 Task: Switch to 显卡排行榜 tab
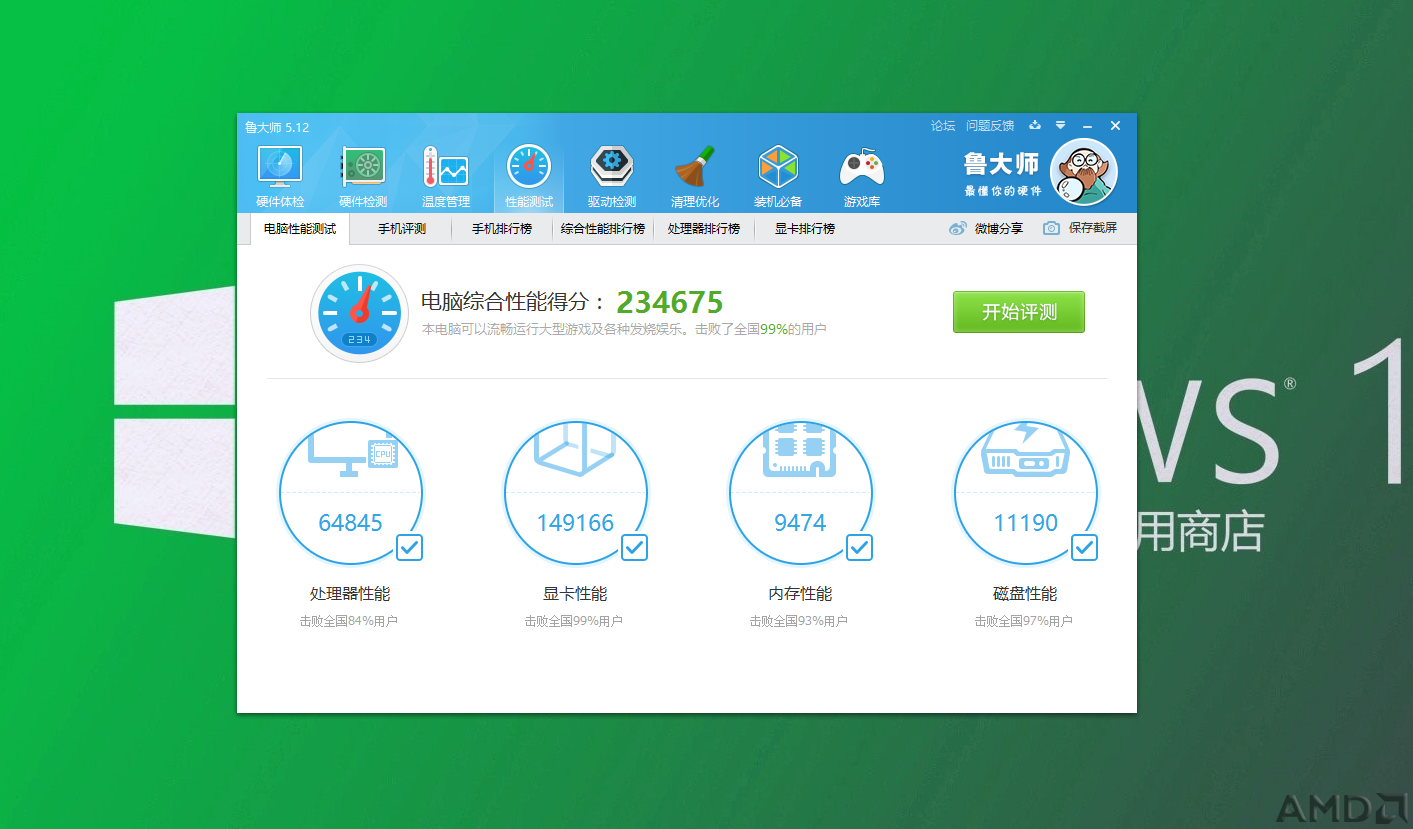coord(805,228)
